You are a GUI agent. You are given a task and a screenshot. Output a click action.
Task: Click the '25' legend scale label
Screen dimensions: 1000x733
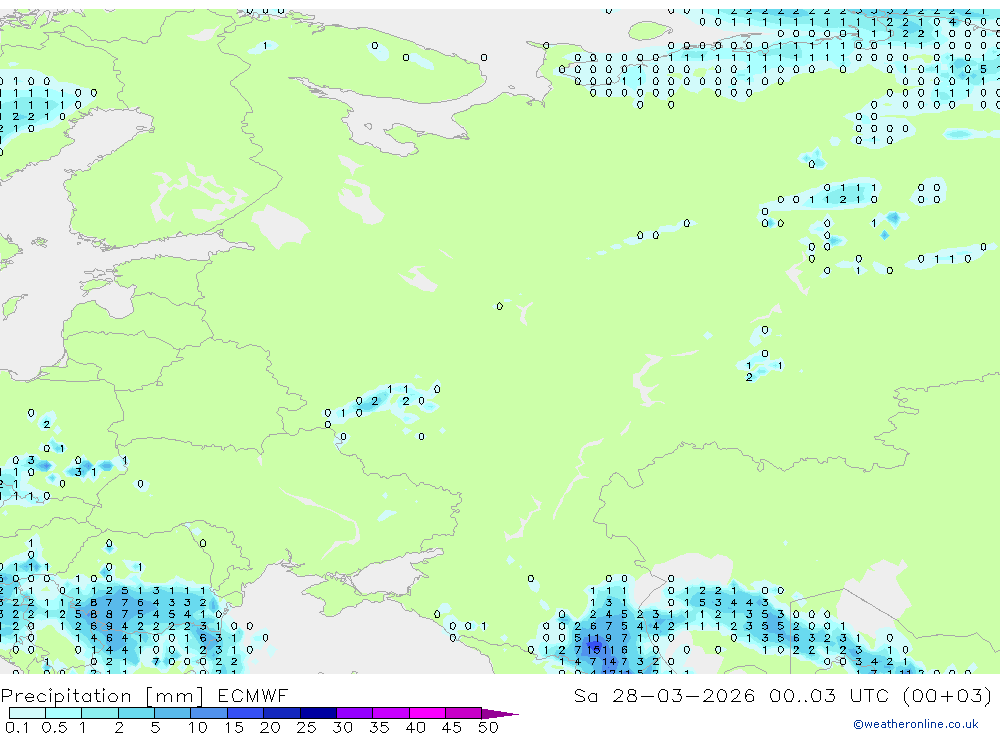(306, 727)
